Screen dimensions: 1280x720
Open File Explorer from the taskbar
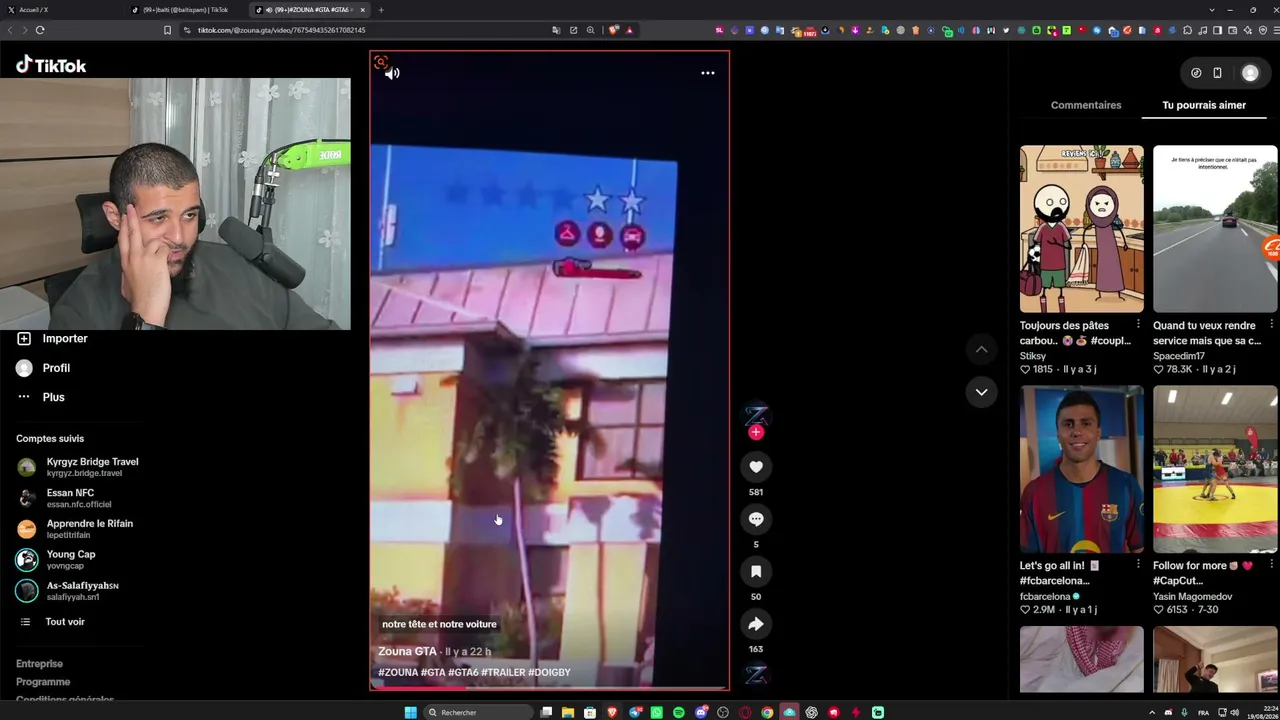[x=568, y=712]
